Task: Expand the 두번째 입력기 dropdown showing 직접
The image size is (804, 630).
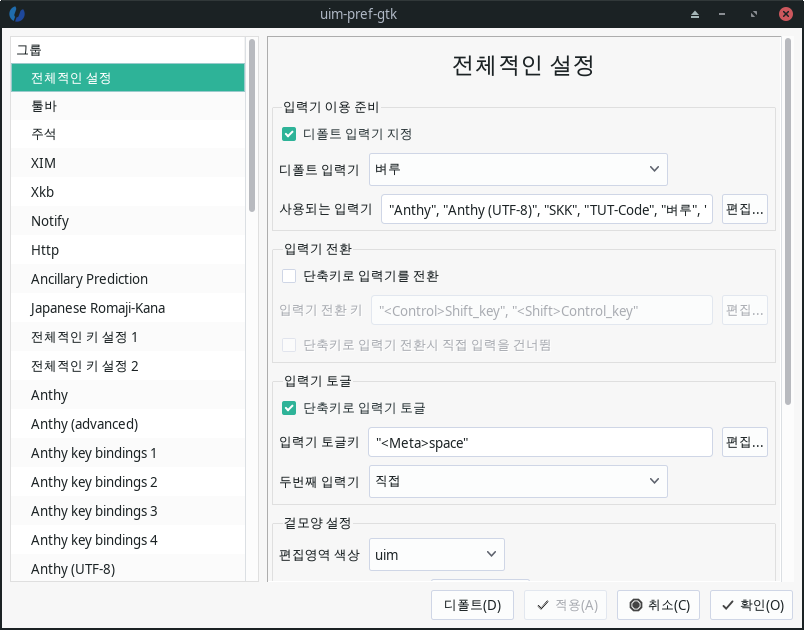Action: [518, 482]
